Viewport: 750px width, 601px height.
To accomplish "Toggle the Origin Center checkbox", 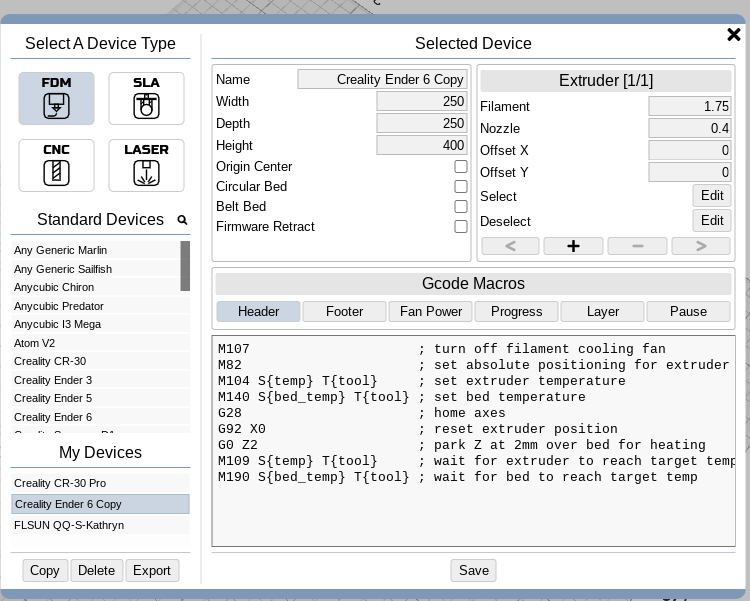I will [x=461, y=167].
